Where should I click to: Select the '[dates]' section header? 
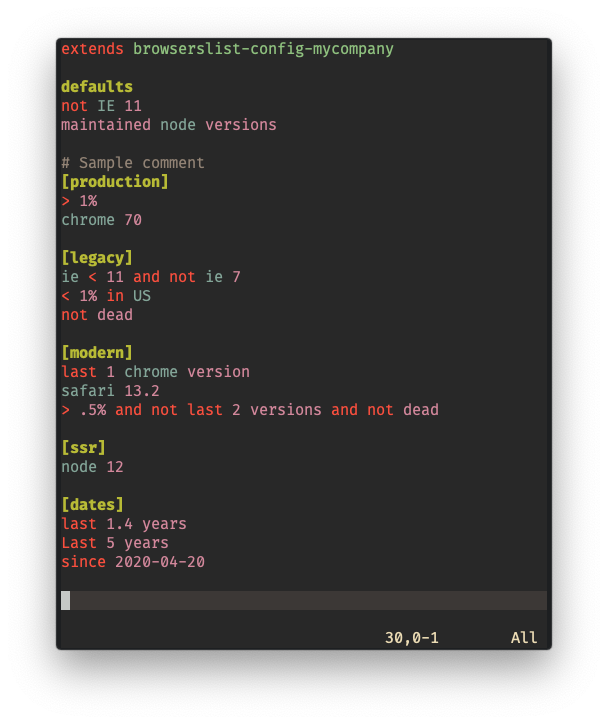click(x=92, y=505)
